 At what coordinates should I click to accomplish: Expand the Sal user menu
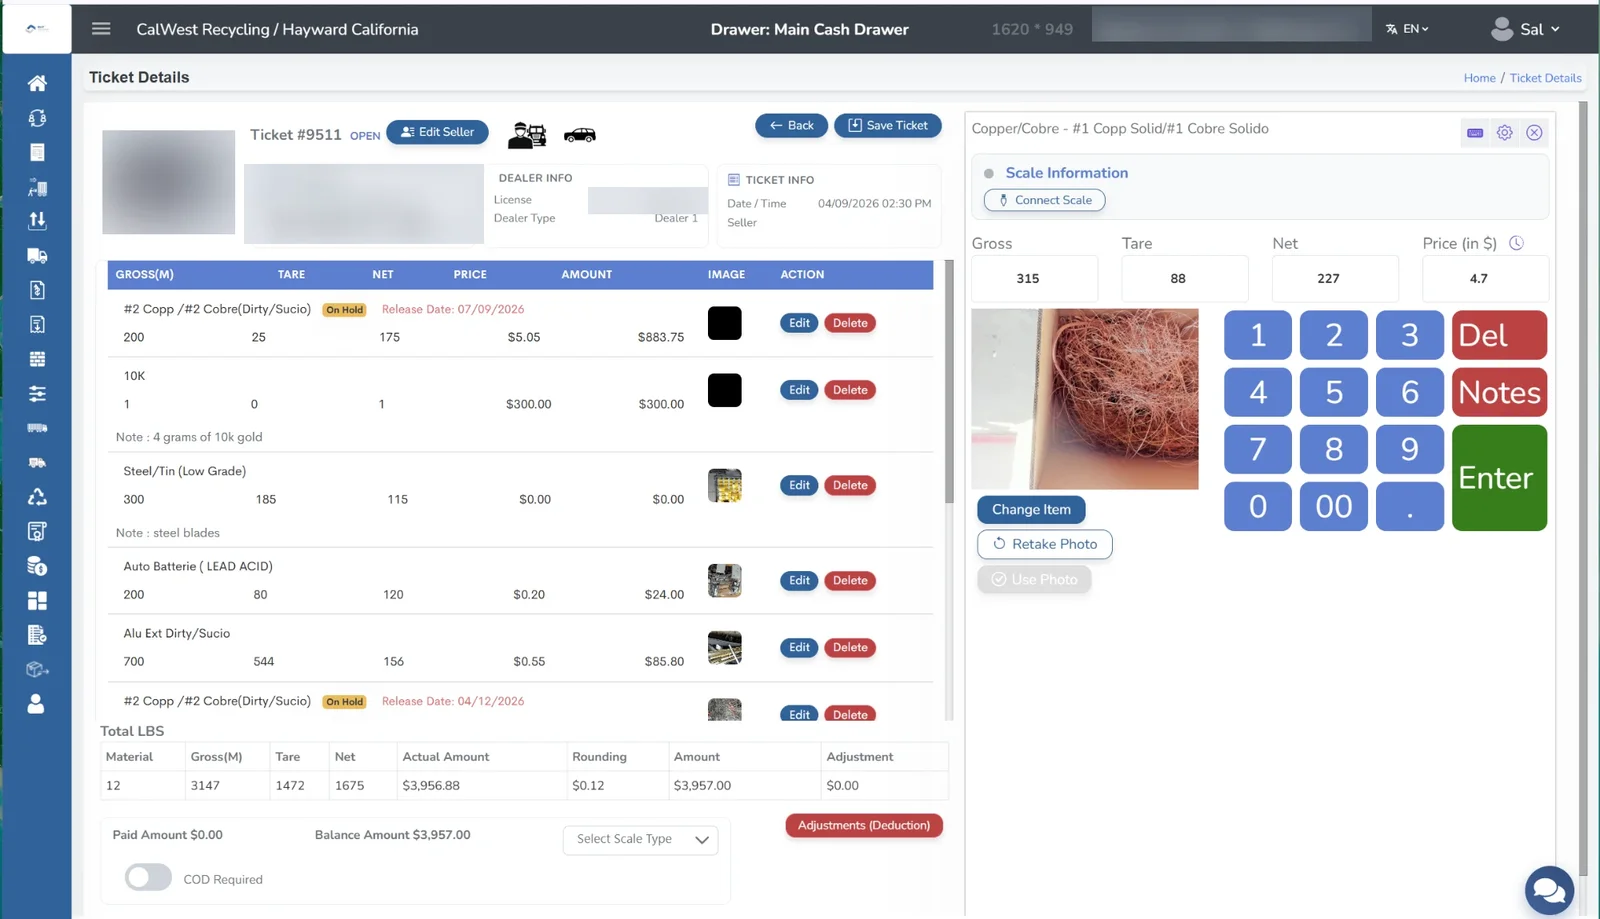click(x=1525, y=29)
